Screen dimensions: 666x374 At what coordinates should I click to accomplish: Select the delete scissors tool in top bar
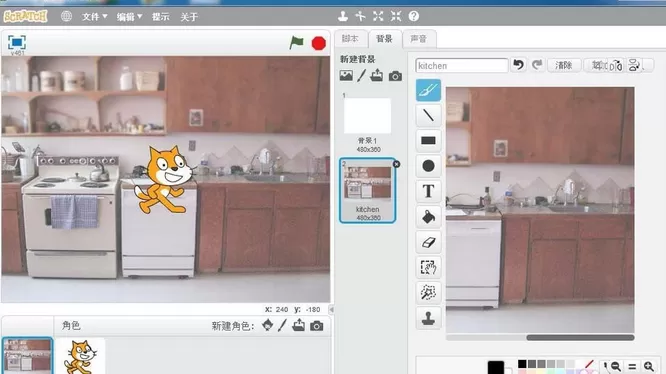coord(361,16)
